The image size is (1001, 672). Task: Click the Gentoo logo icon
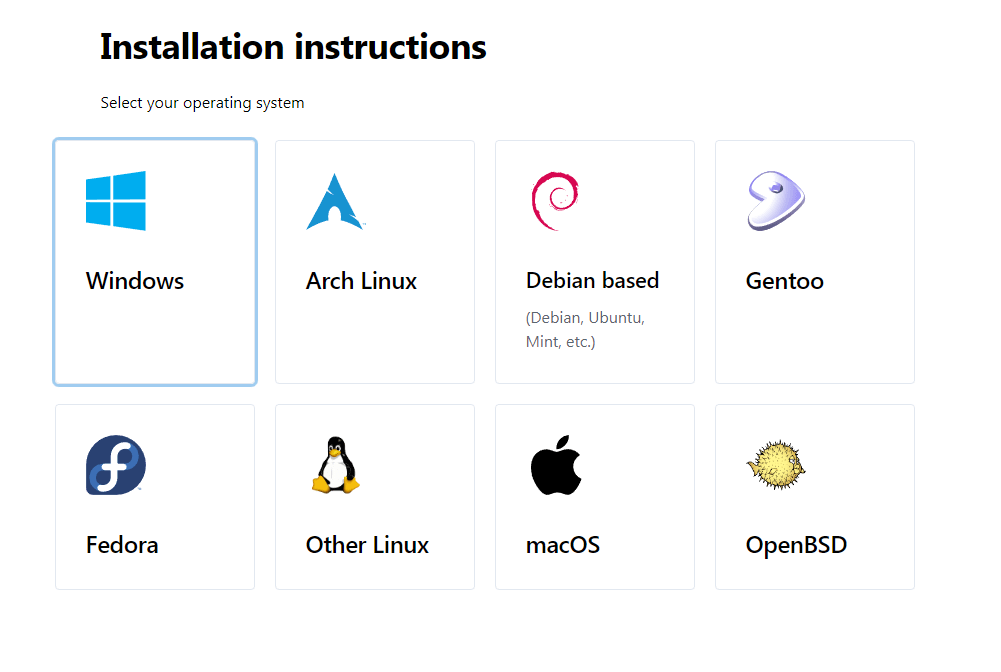[775, 201]
